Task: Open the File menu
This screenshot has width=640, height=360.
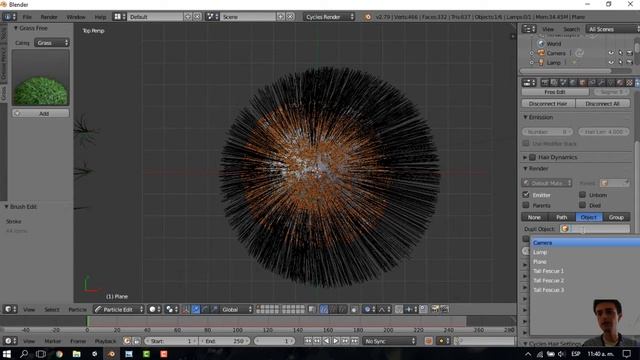Action: point(27,17)
